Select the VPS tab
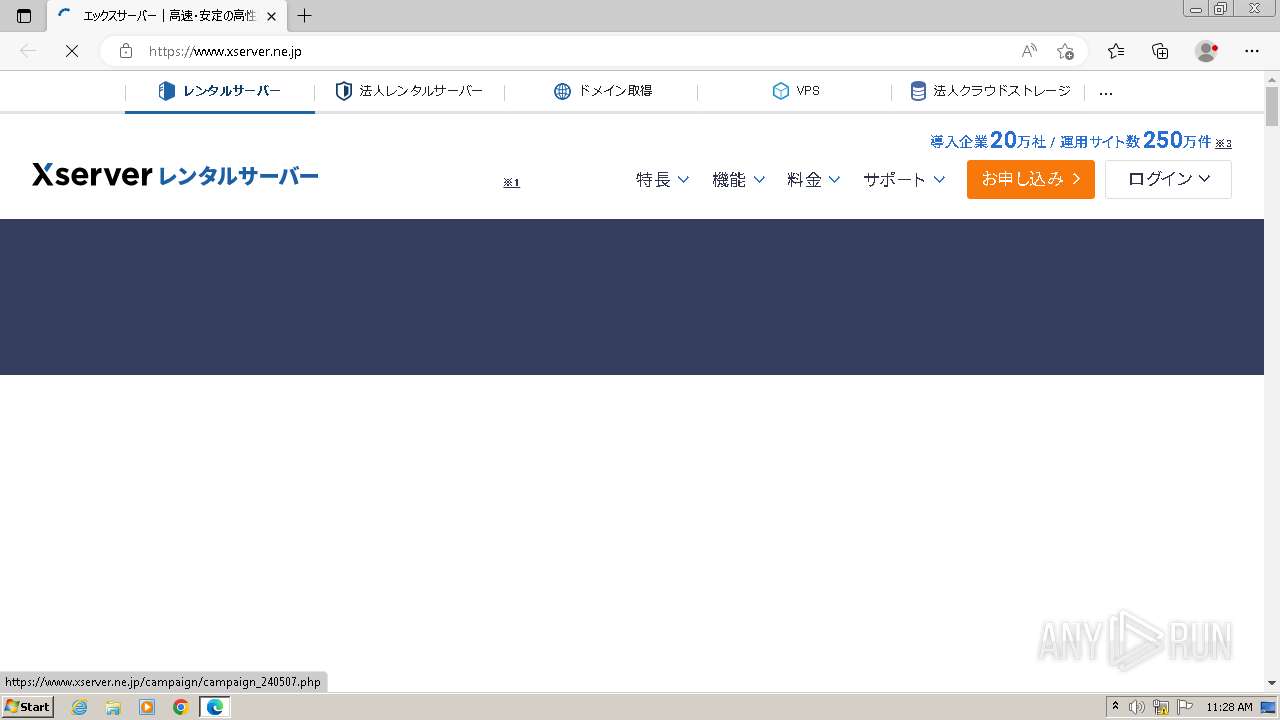The width and height of the screenshot is (1280, 720). point(795,91)
